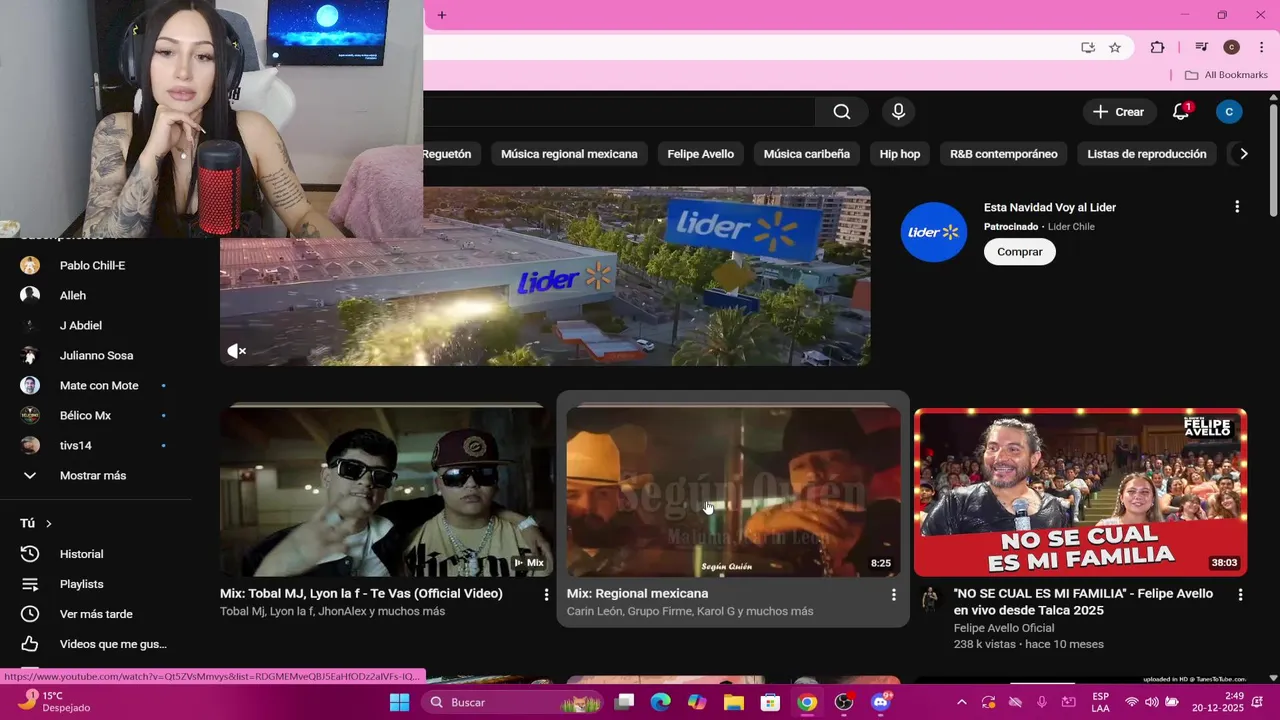The height and width of the screenshot is (720, 1280).
Task: Open options for Tobal MJ mix
Action: coord(546,594)
